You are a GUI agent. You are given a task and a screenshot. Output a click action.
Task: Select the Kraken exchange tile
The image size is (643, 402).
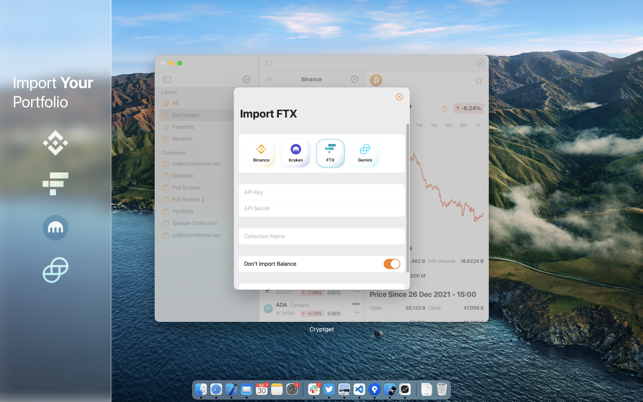click(x=296, y=153)
